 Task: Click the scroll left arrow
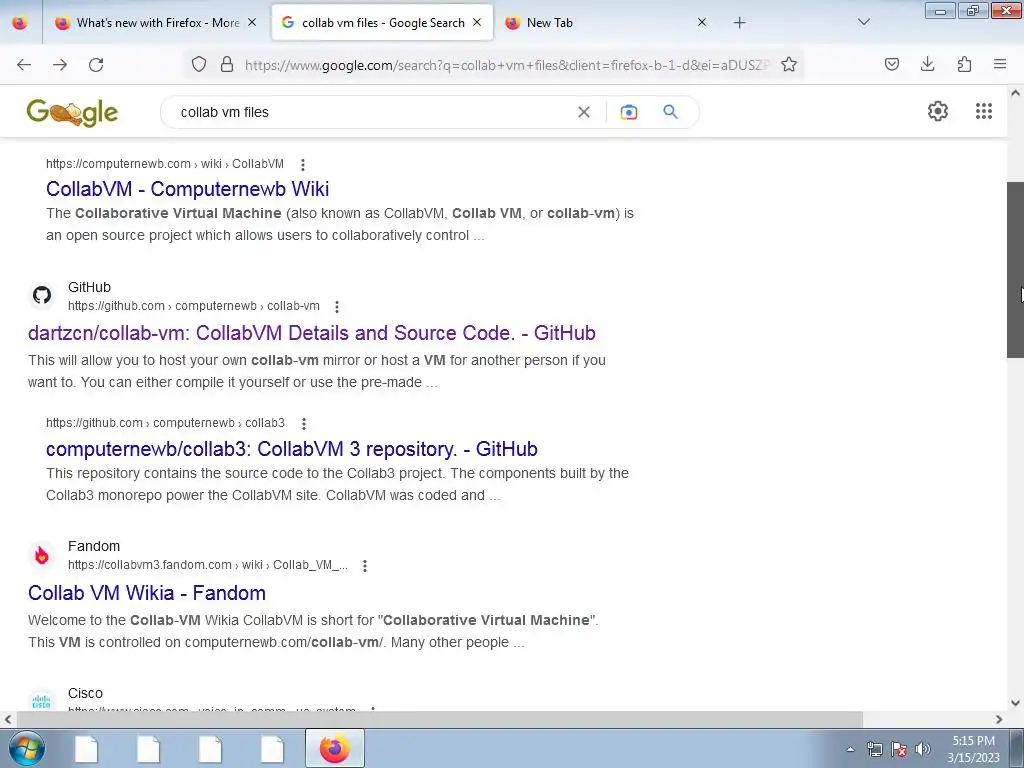7,720
